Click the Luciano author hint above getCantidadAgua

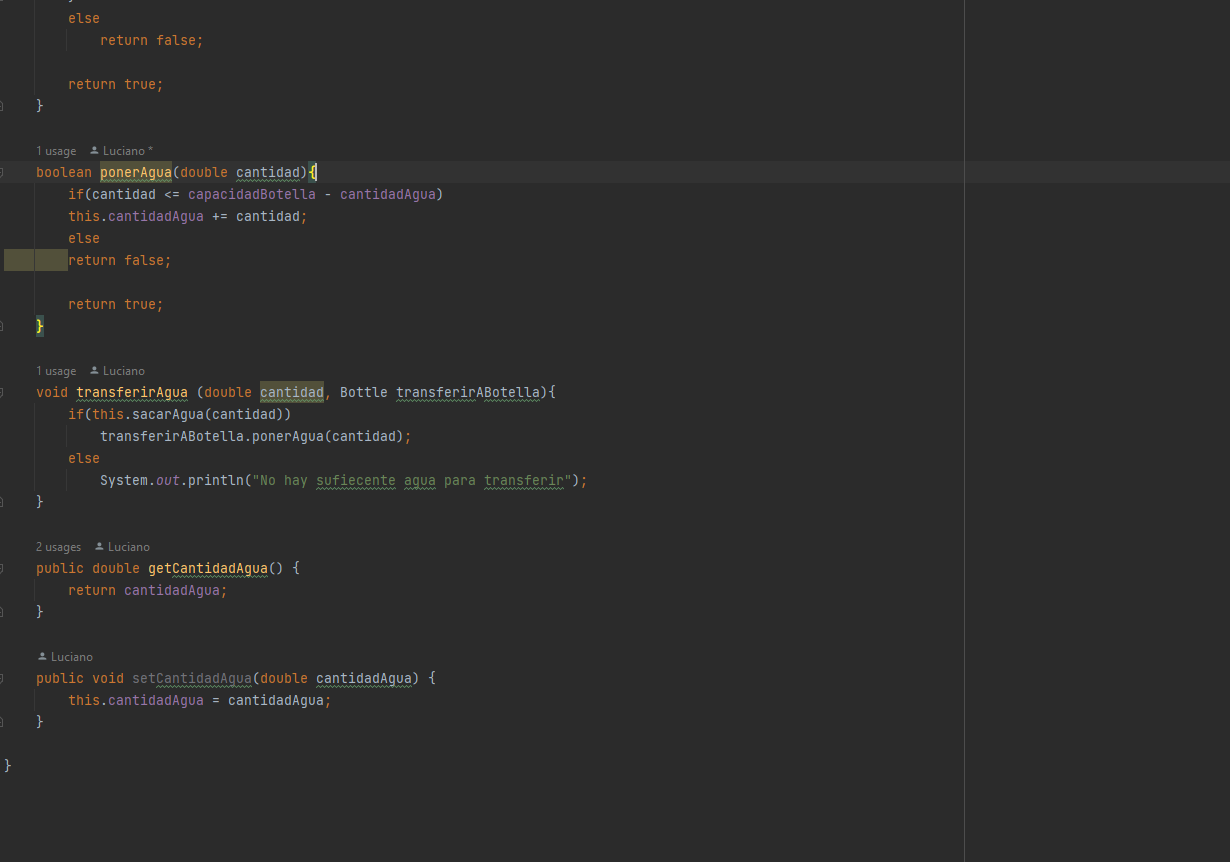point(122,547)
